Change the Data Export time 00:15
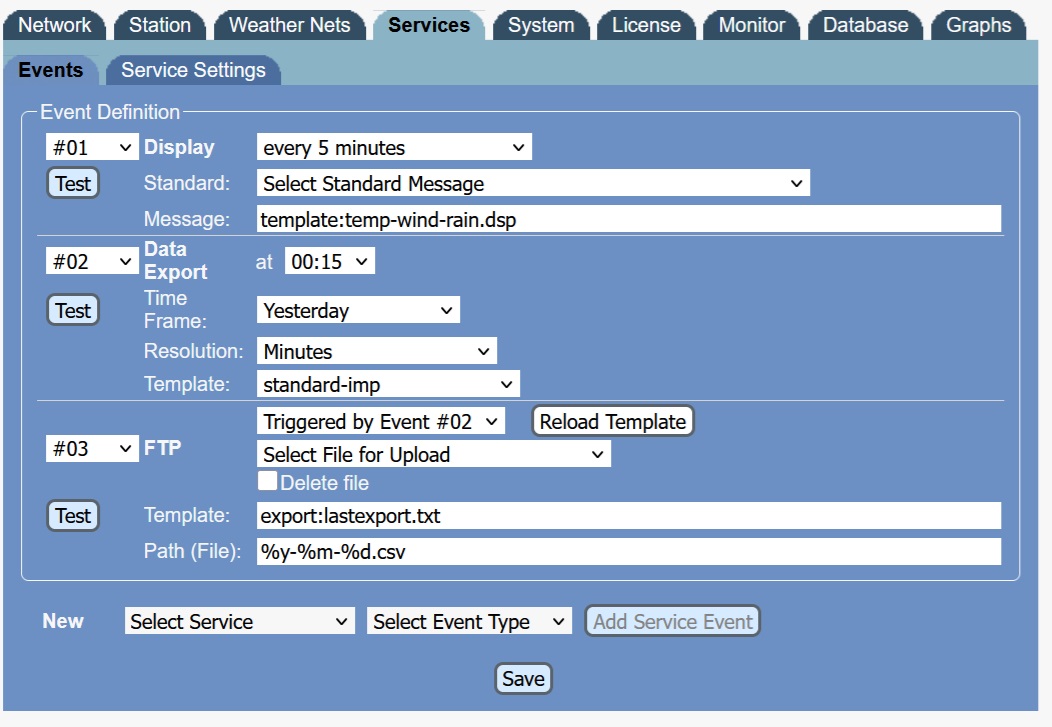 click(330, 262)
